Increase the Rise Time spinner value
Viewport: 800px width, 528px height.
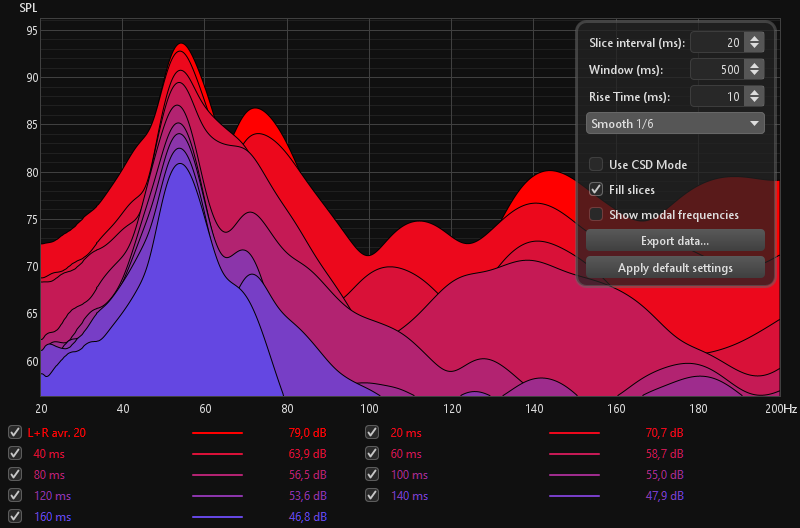coord(755,92)
